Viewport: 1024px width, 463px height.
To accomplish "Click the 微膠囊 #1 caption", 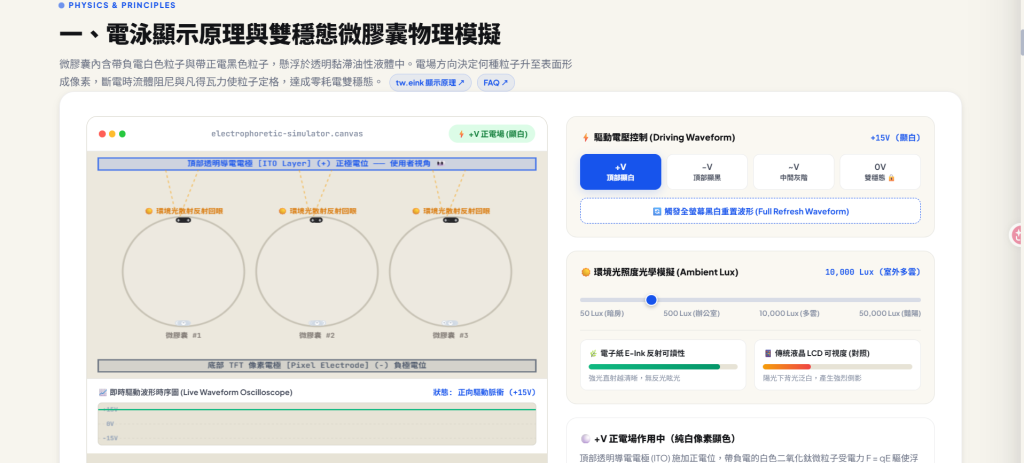I will [x=184, y=336].
